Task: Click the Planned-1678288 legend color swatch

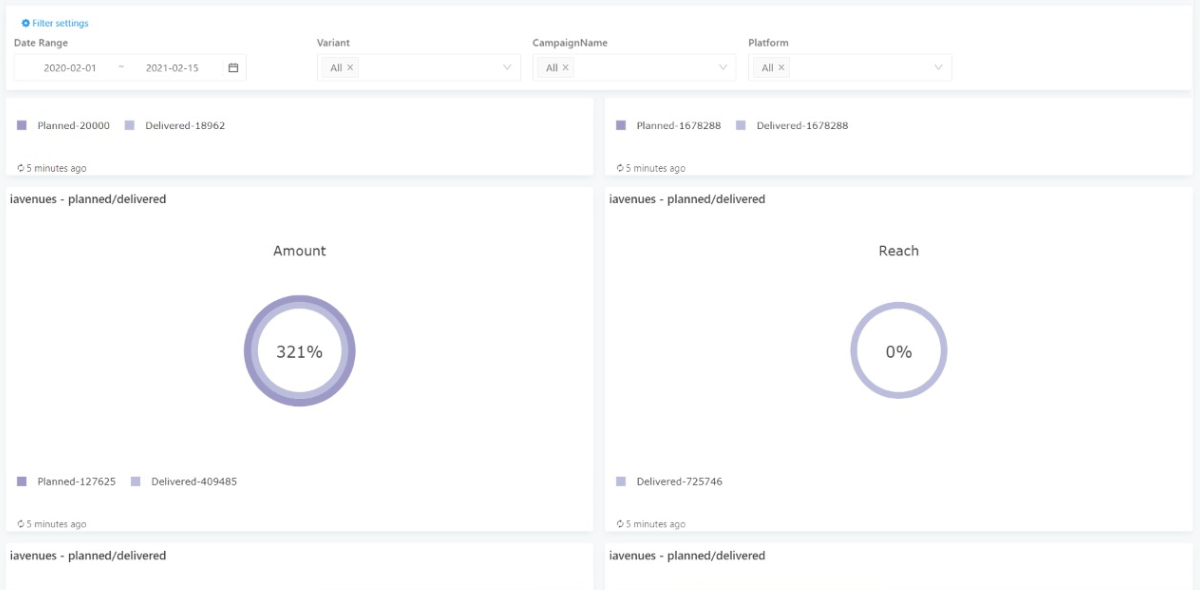Action: click(x=621, y=126)
